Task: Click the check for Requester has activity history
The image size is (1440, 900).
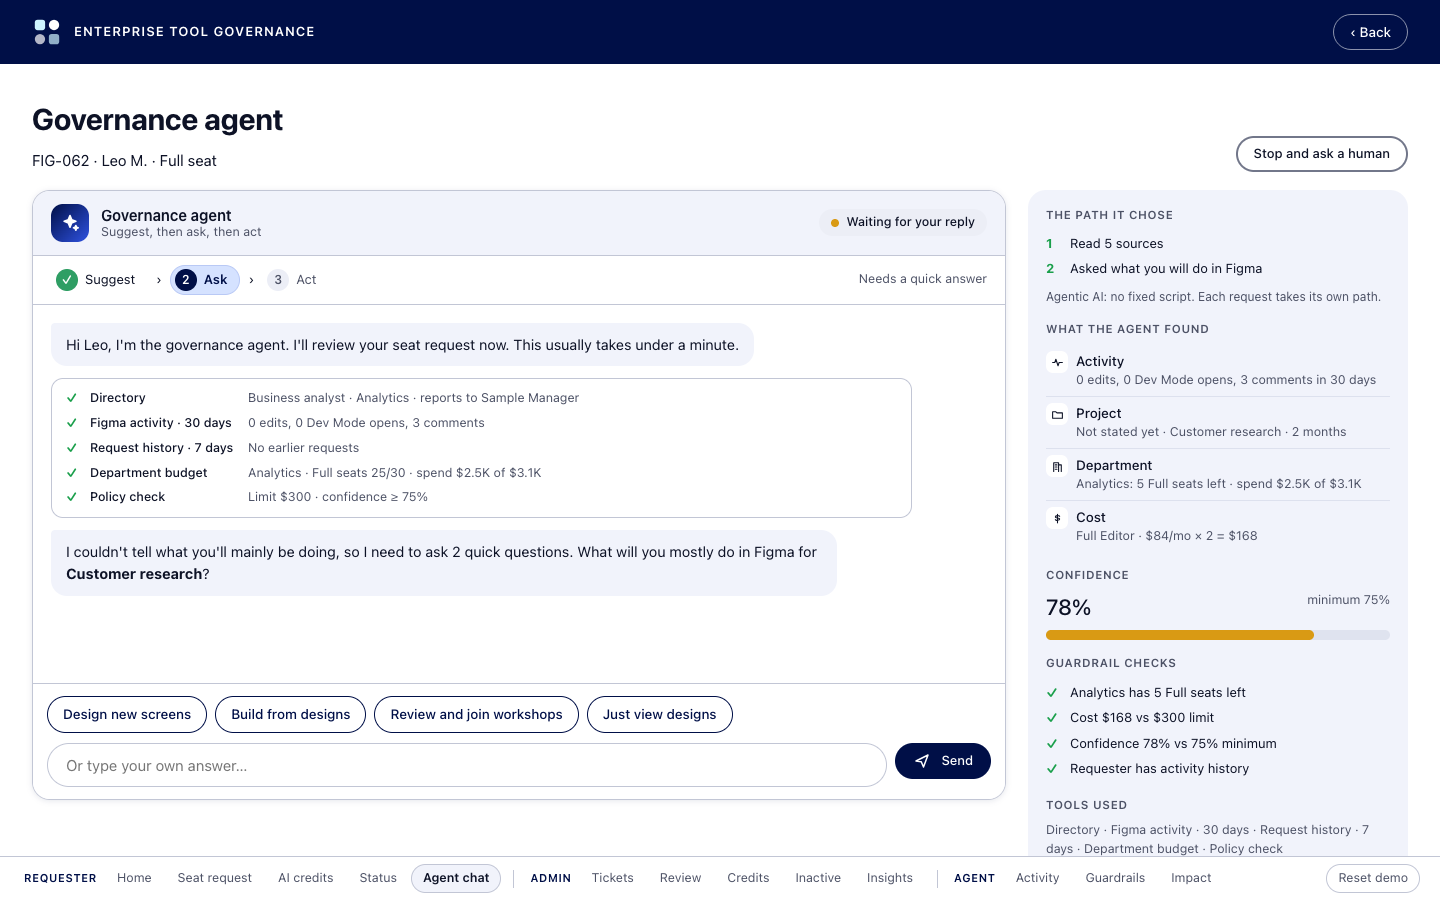Action: (x=1052, y=769)
